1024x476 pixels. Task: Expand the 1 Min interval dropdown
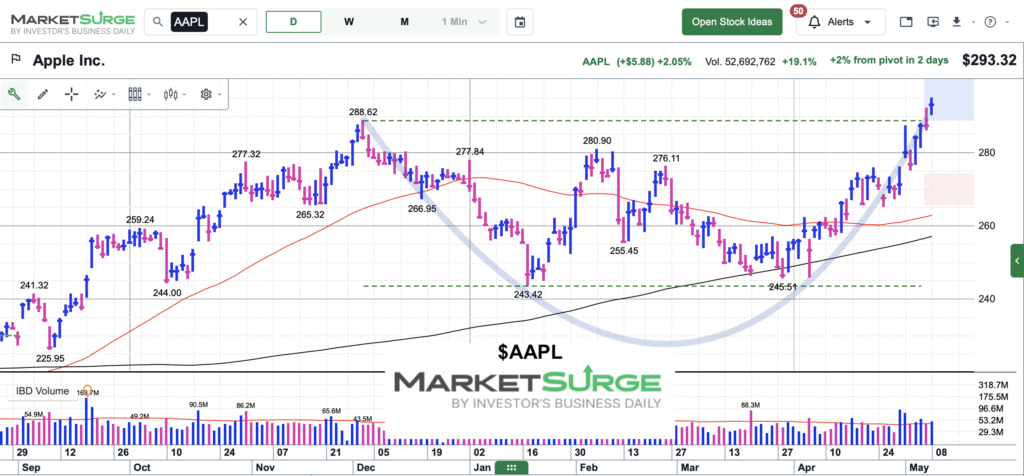(483, 22)
